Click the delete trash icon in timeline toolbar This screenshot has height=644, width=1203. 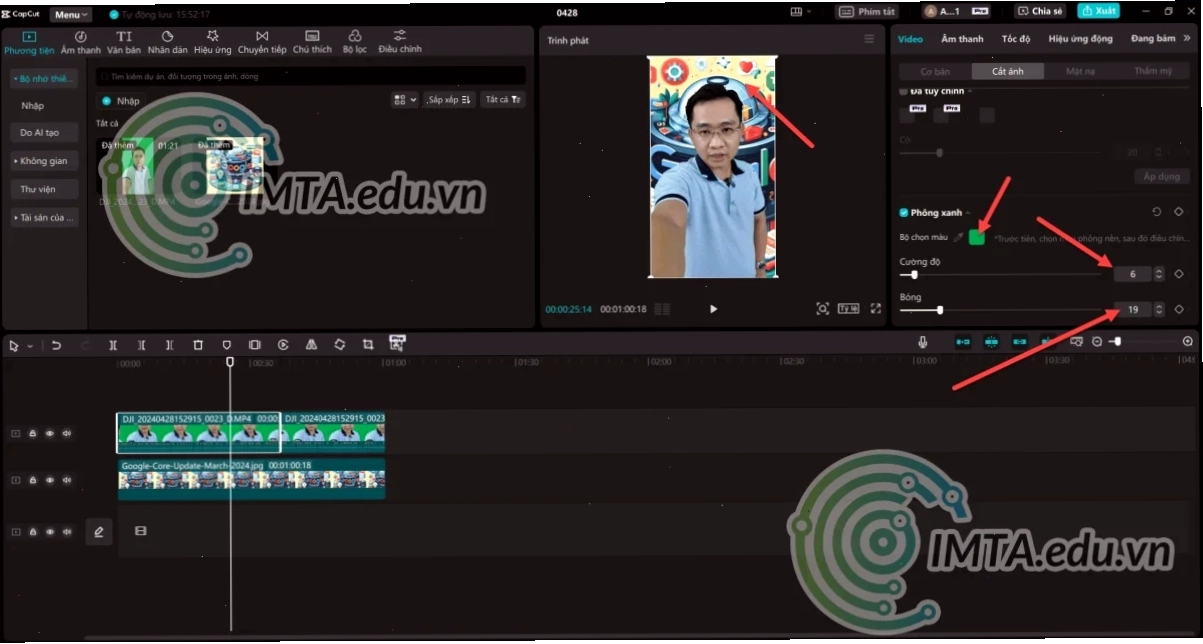click(198, 345)
